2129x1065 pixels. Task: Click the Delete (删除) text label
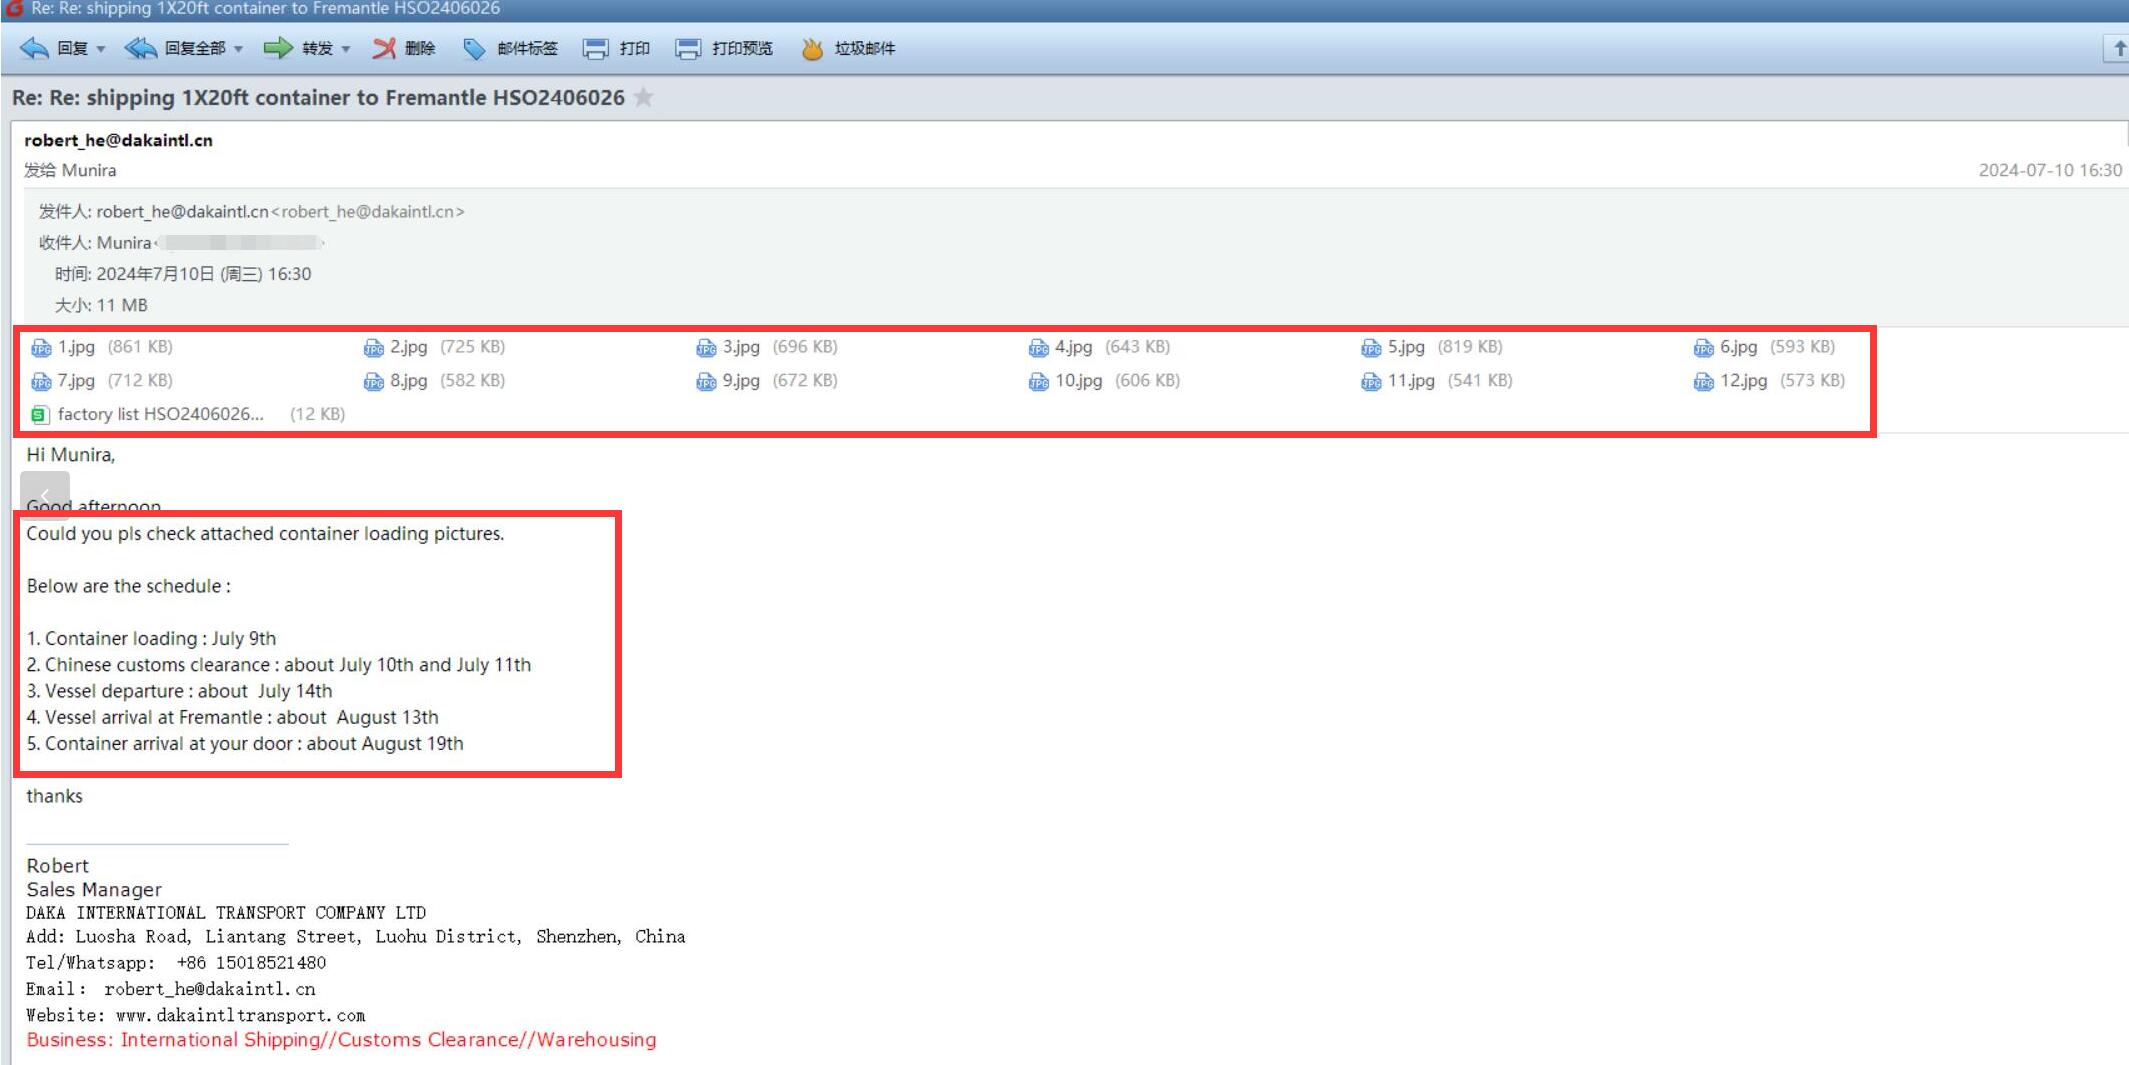coord(420,48)
